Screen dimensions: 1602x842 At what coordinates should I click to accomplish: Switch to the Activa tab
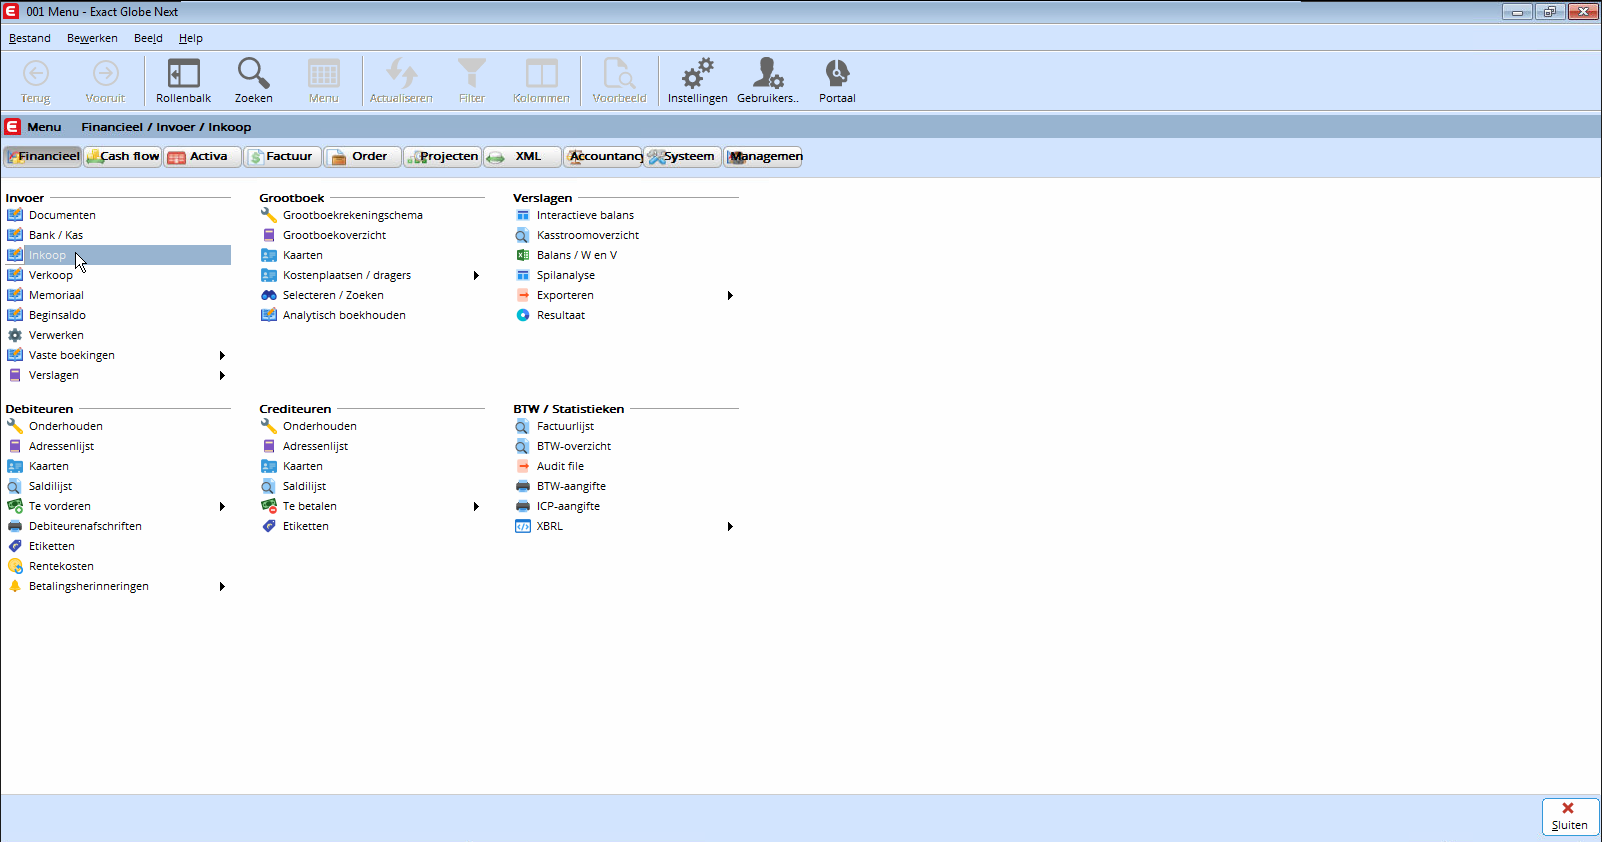click(x=202, y=156)
